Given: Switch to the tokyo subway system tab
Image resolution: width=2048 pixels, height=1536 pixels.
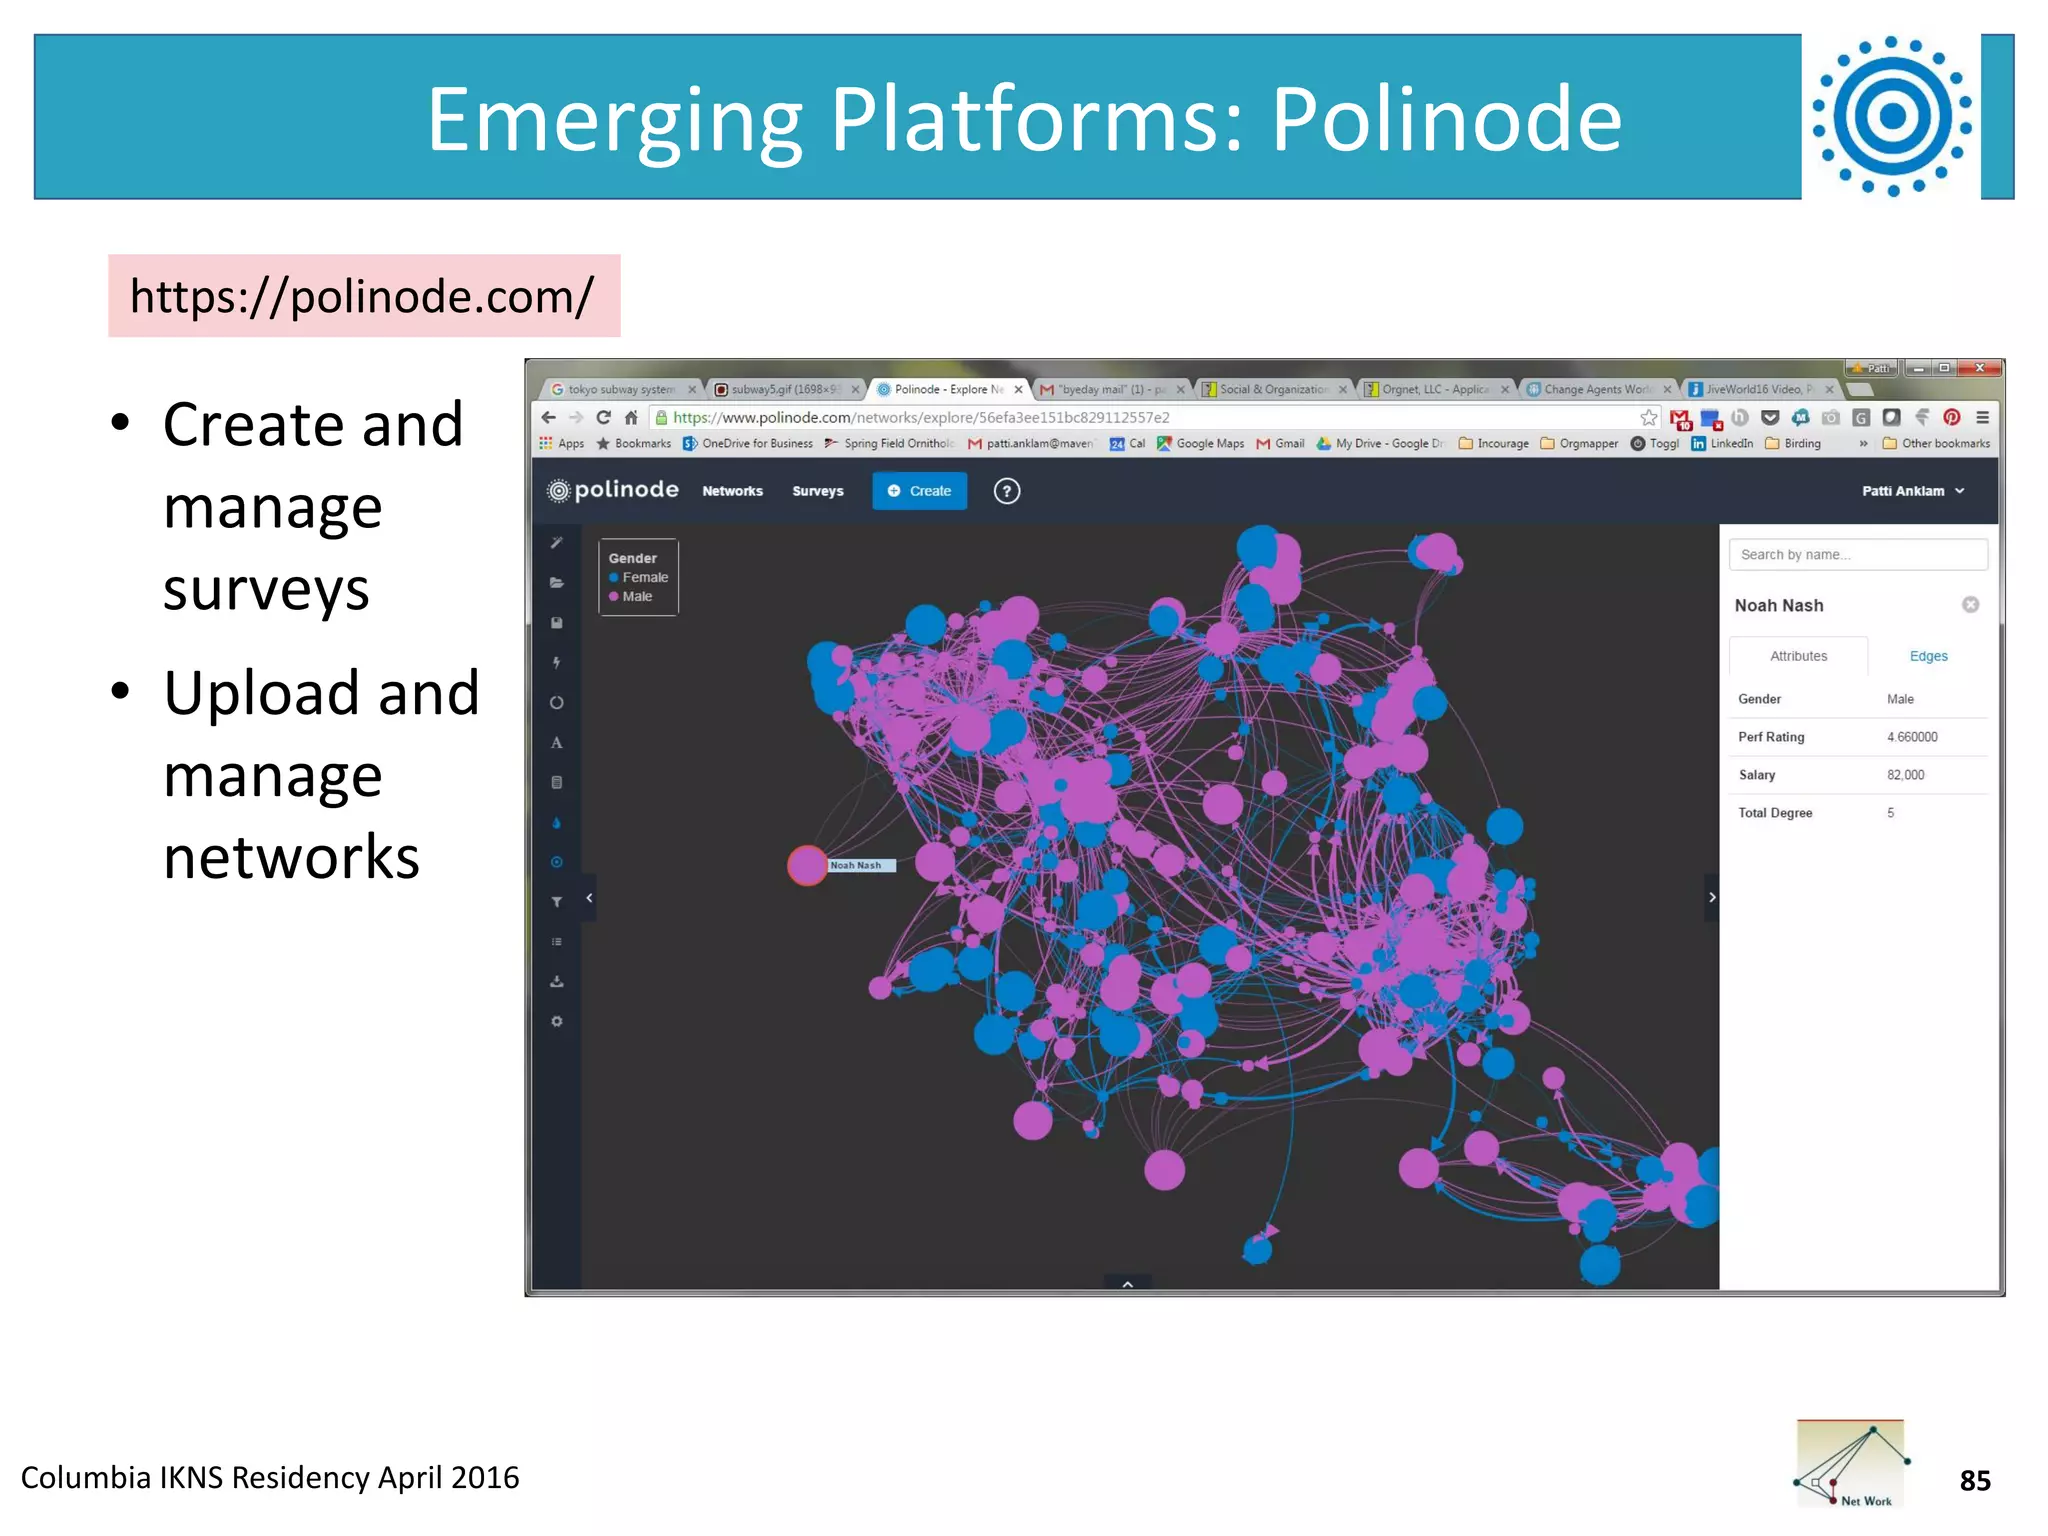Looking at the screenshot, I should point(620,390).
